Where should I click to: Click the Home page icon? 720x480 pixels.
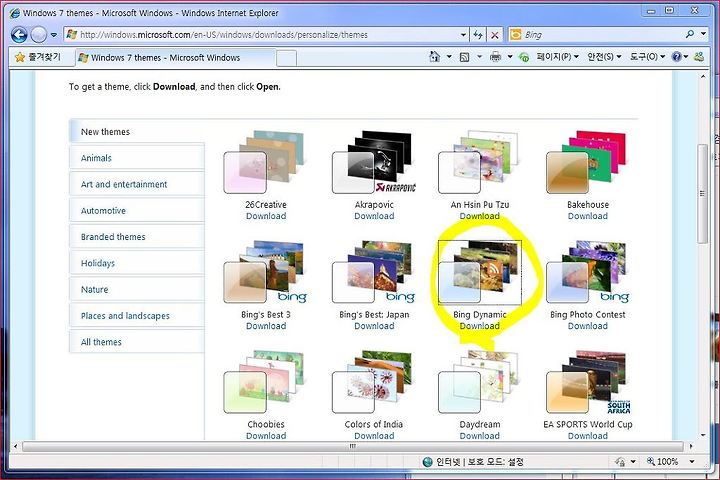point(434,56)
